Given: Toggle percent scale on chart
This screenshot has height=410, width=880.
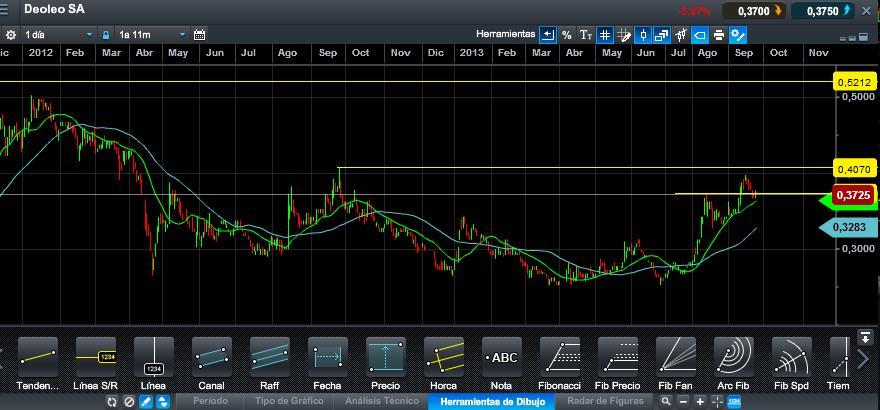Looking at the screenshot, I should (567, 34).
